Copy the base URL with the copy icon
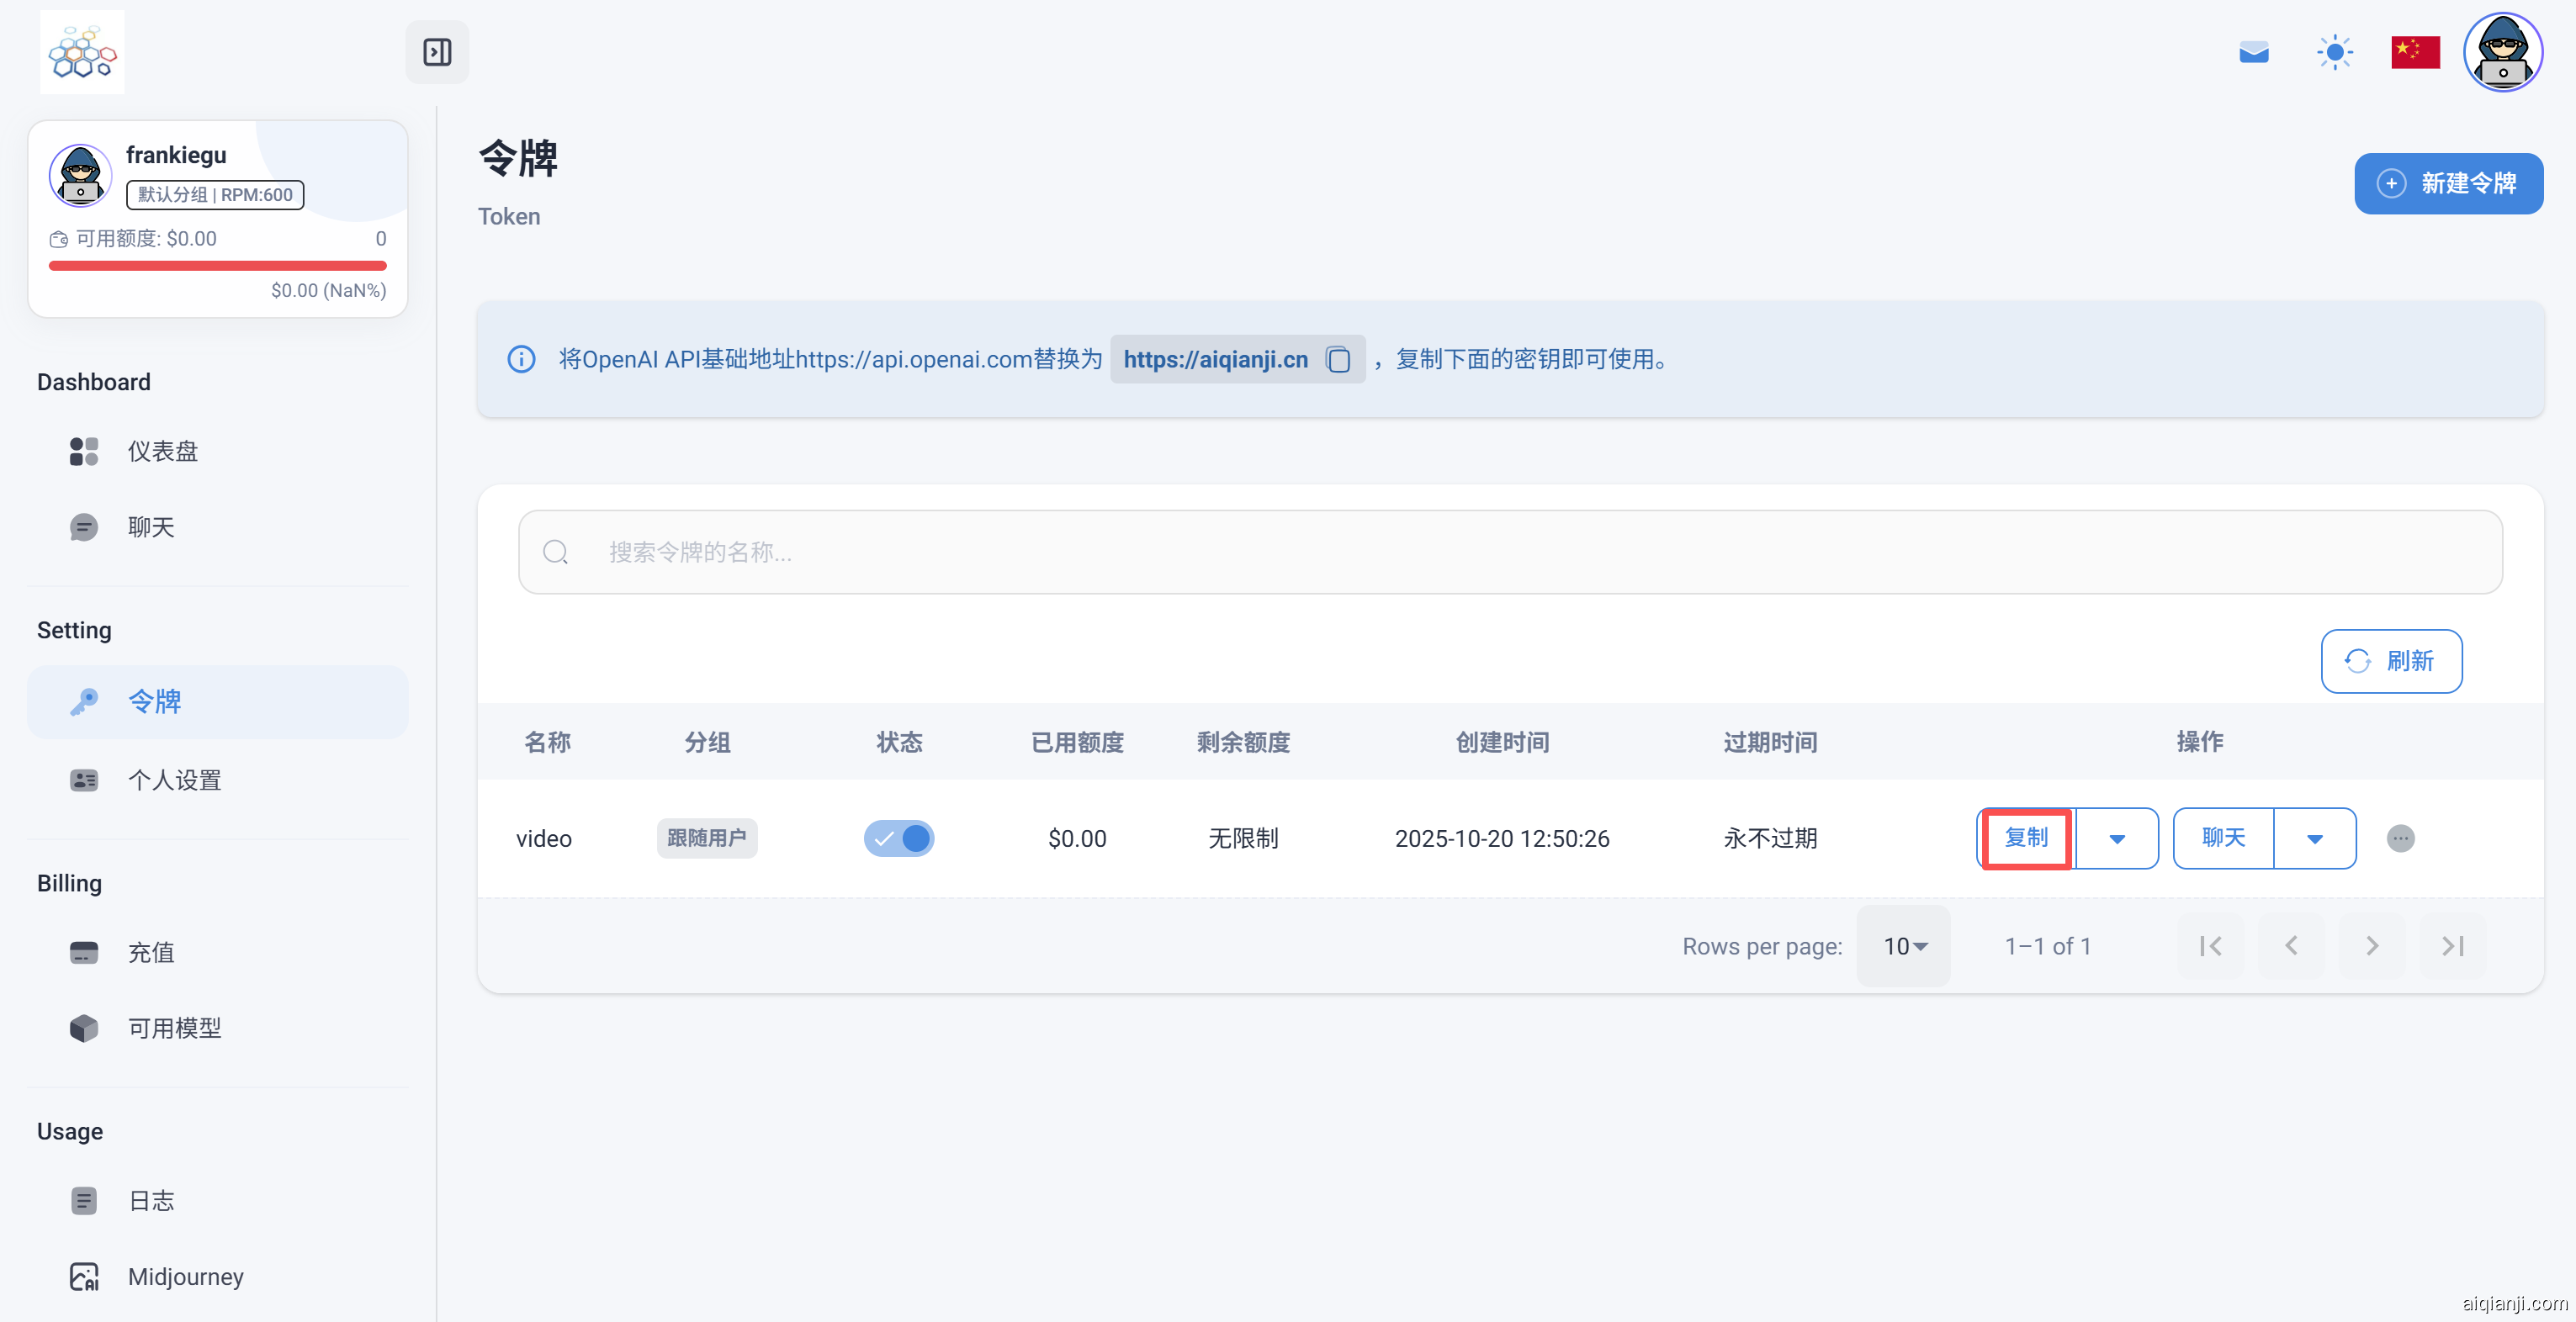 click(x=1339, y=359)
